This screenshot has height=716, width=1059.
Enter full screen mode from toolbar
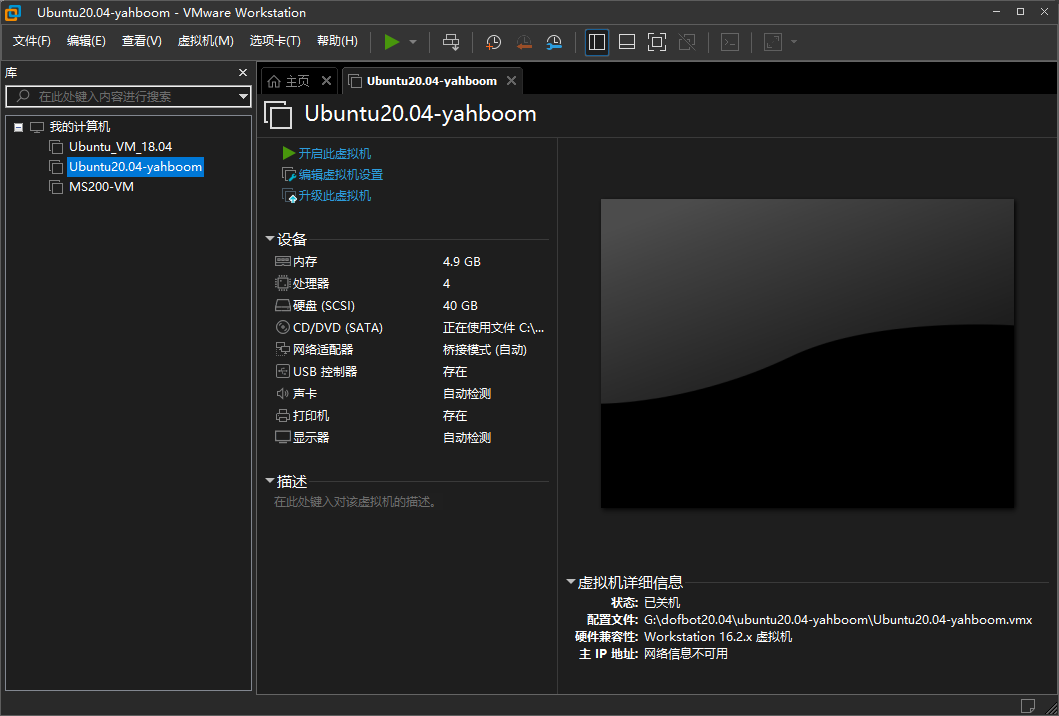click(656, 42)
